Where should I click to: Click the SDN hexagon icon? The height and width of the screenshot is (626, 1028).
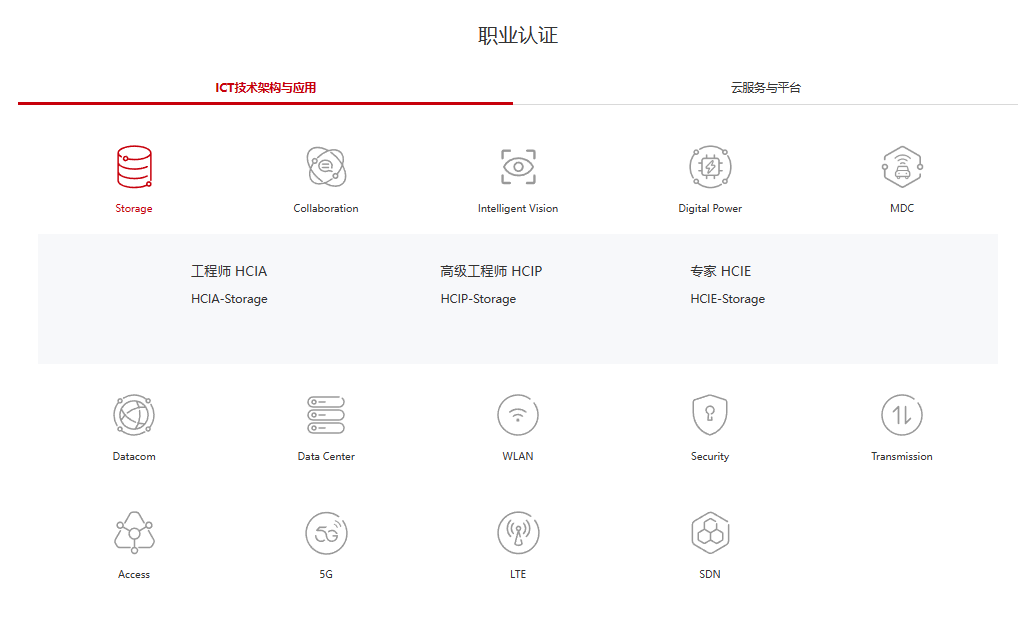click(x=710, y=532)
